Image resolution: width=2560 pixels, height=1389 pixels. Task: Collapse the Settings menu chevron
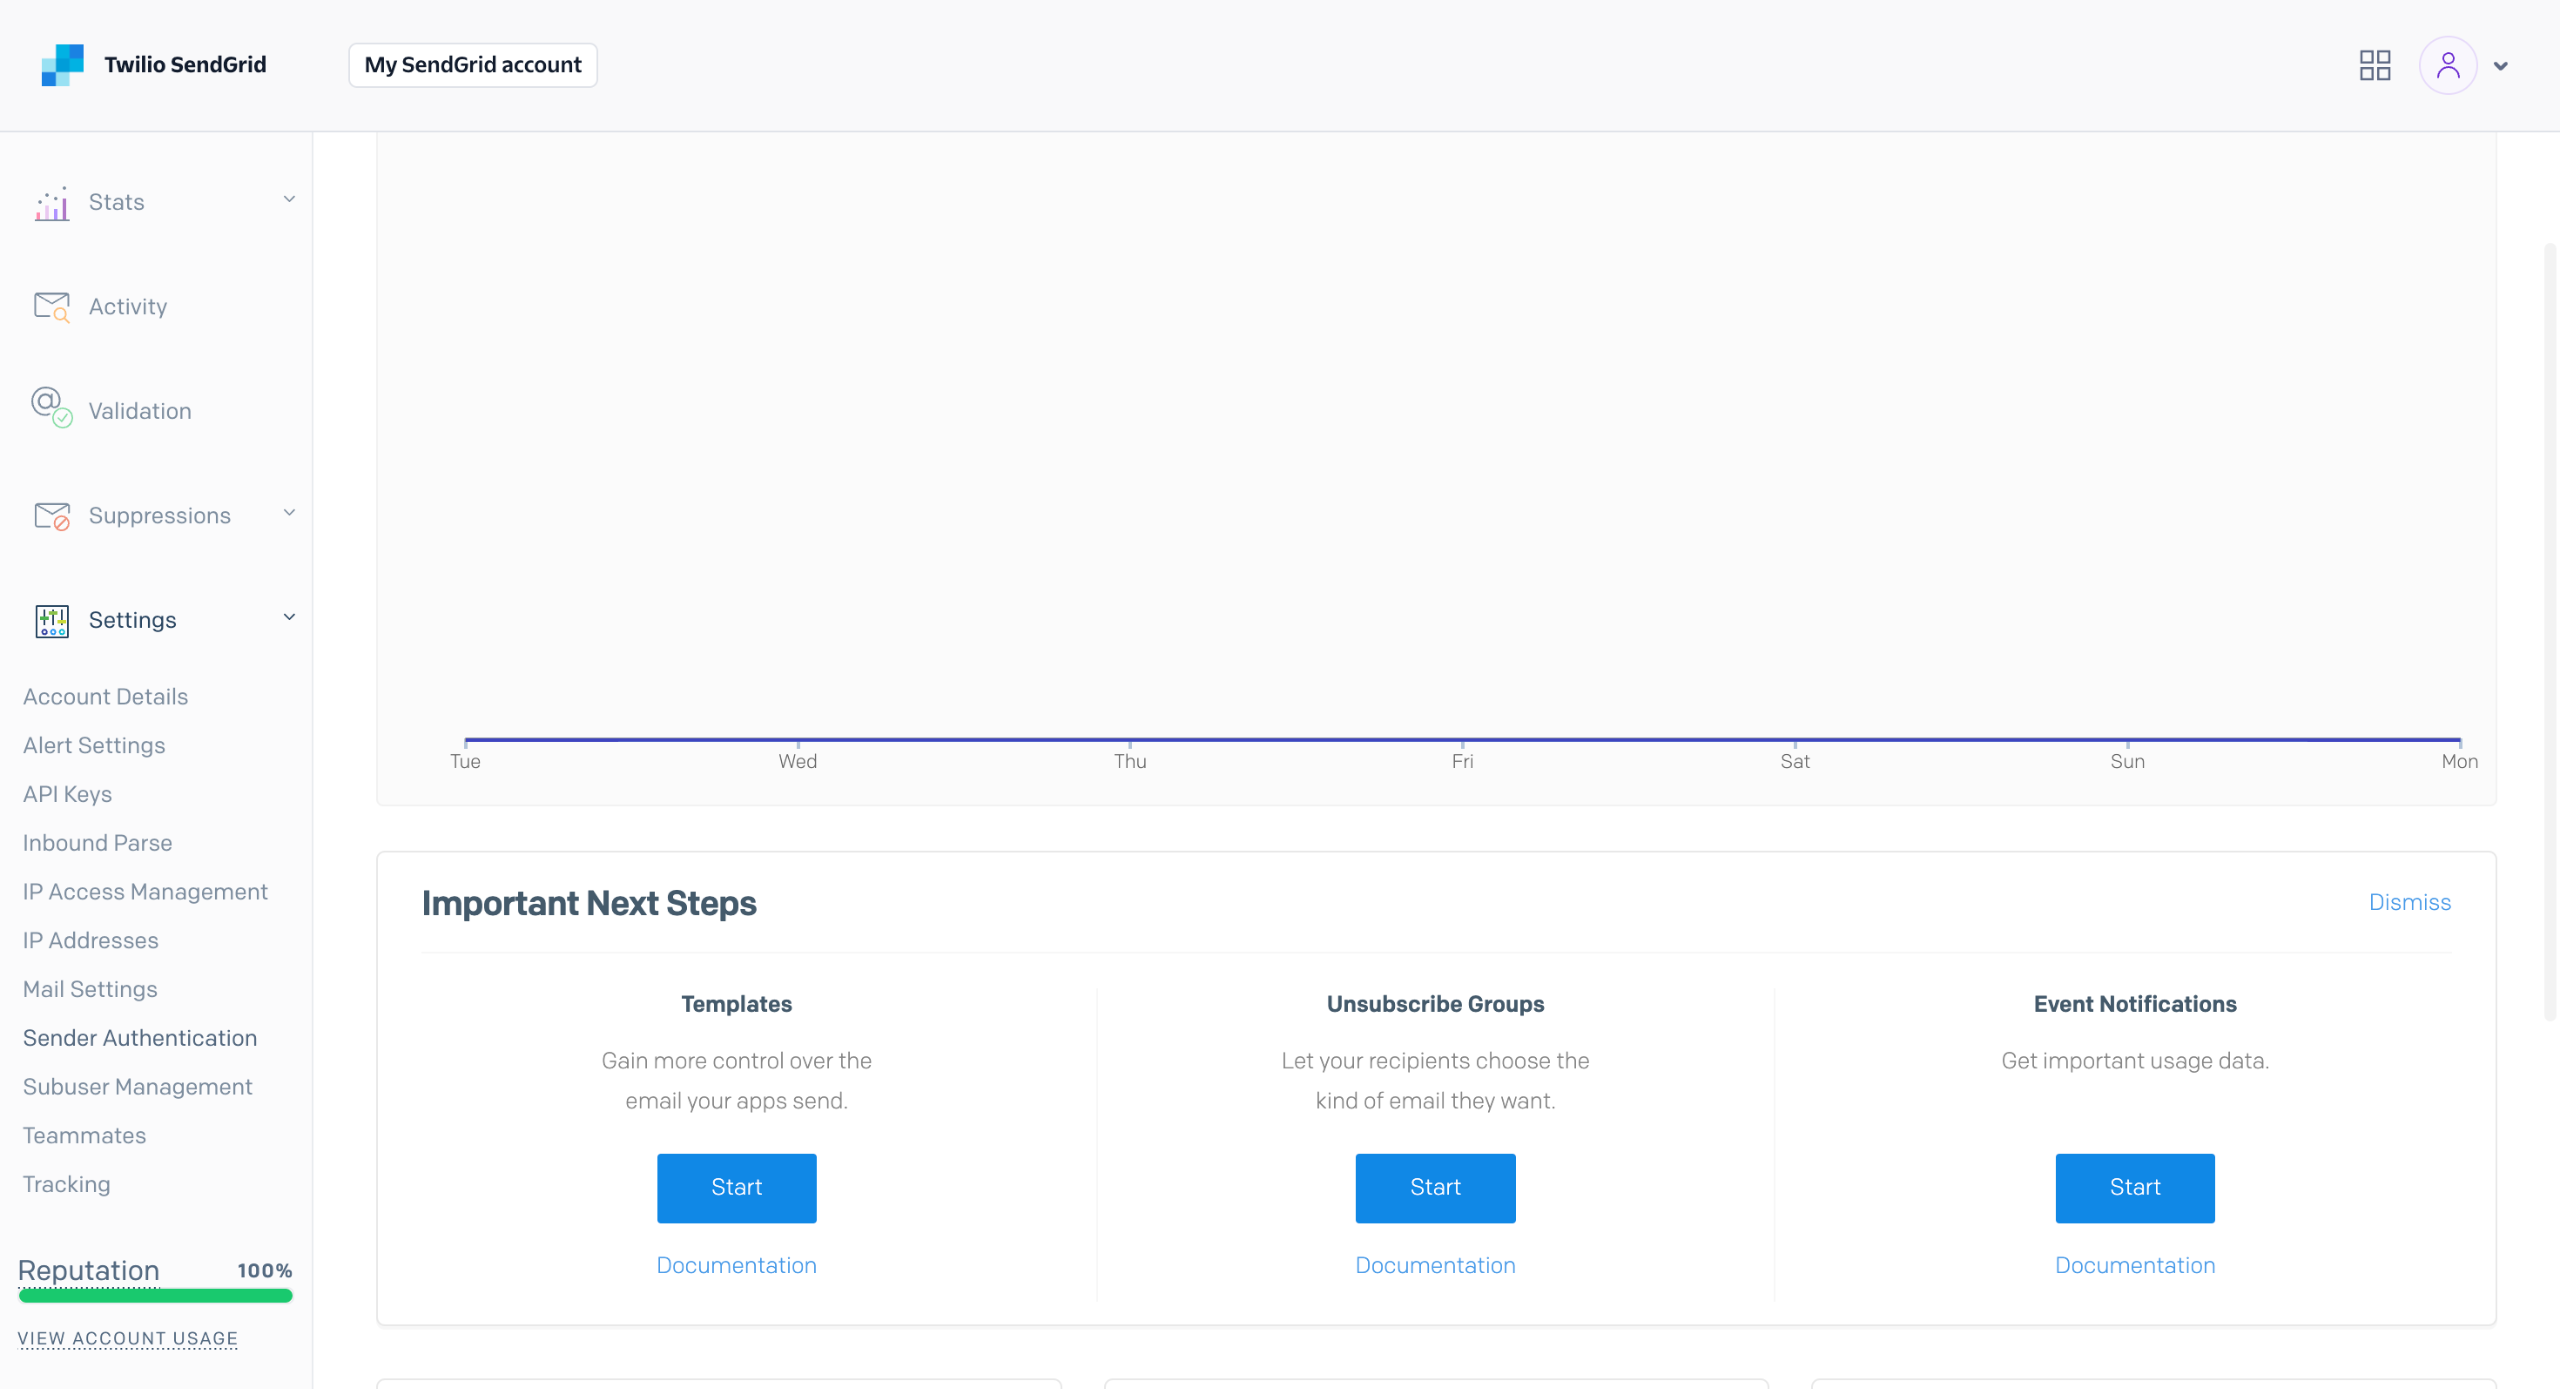click(289, 618)
